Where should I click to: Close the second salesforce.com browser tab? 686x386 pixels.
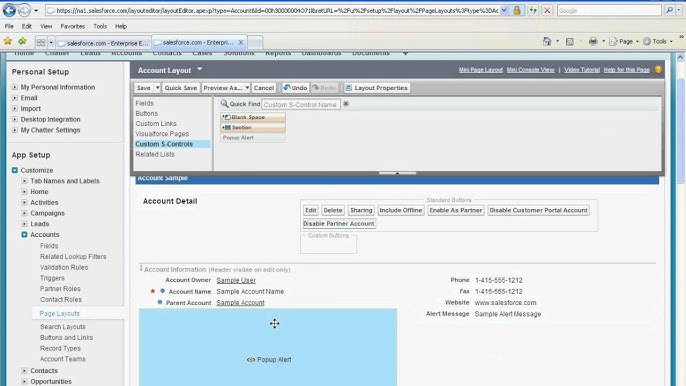tap(241, 42)
